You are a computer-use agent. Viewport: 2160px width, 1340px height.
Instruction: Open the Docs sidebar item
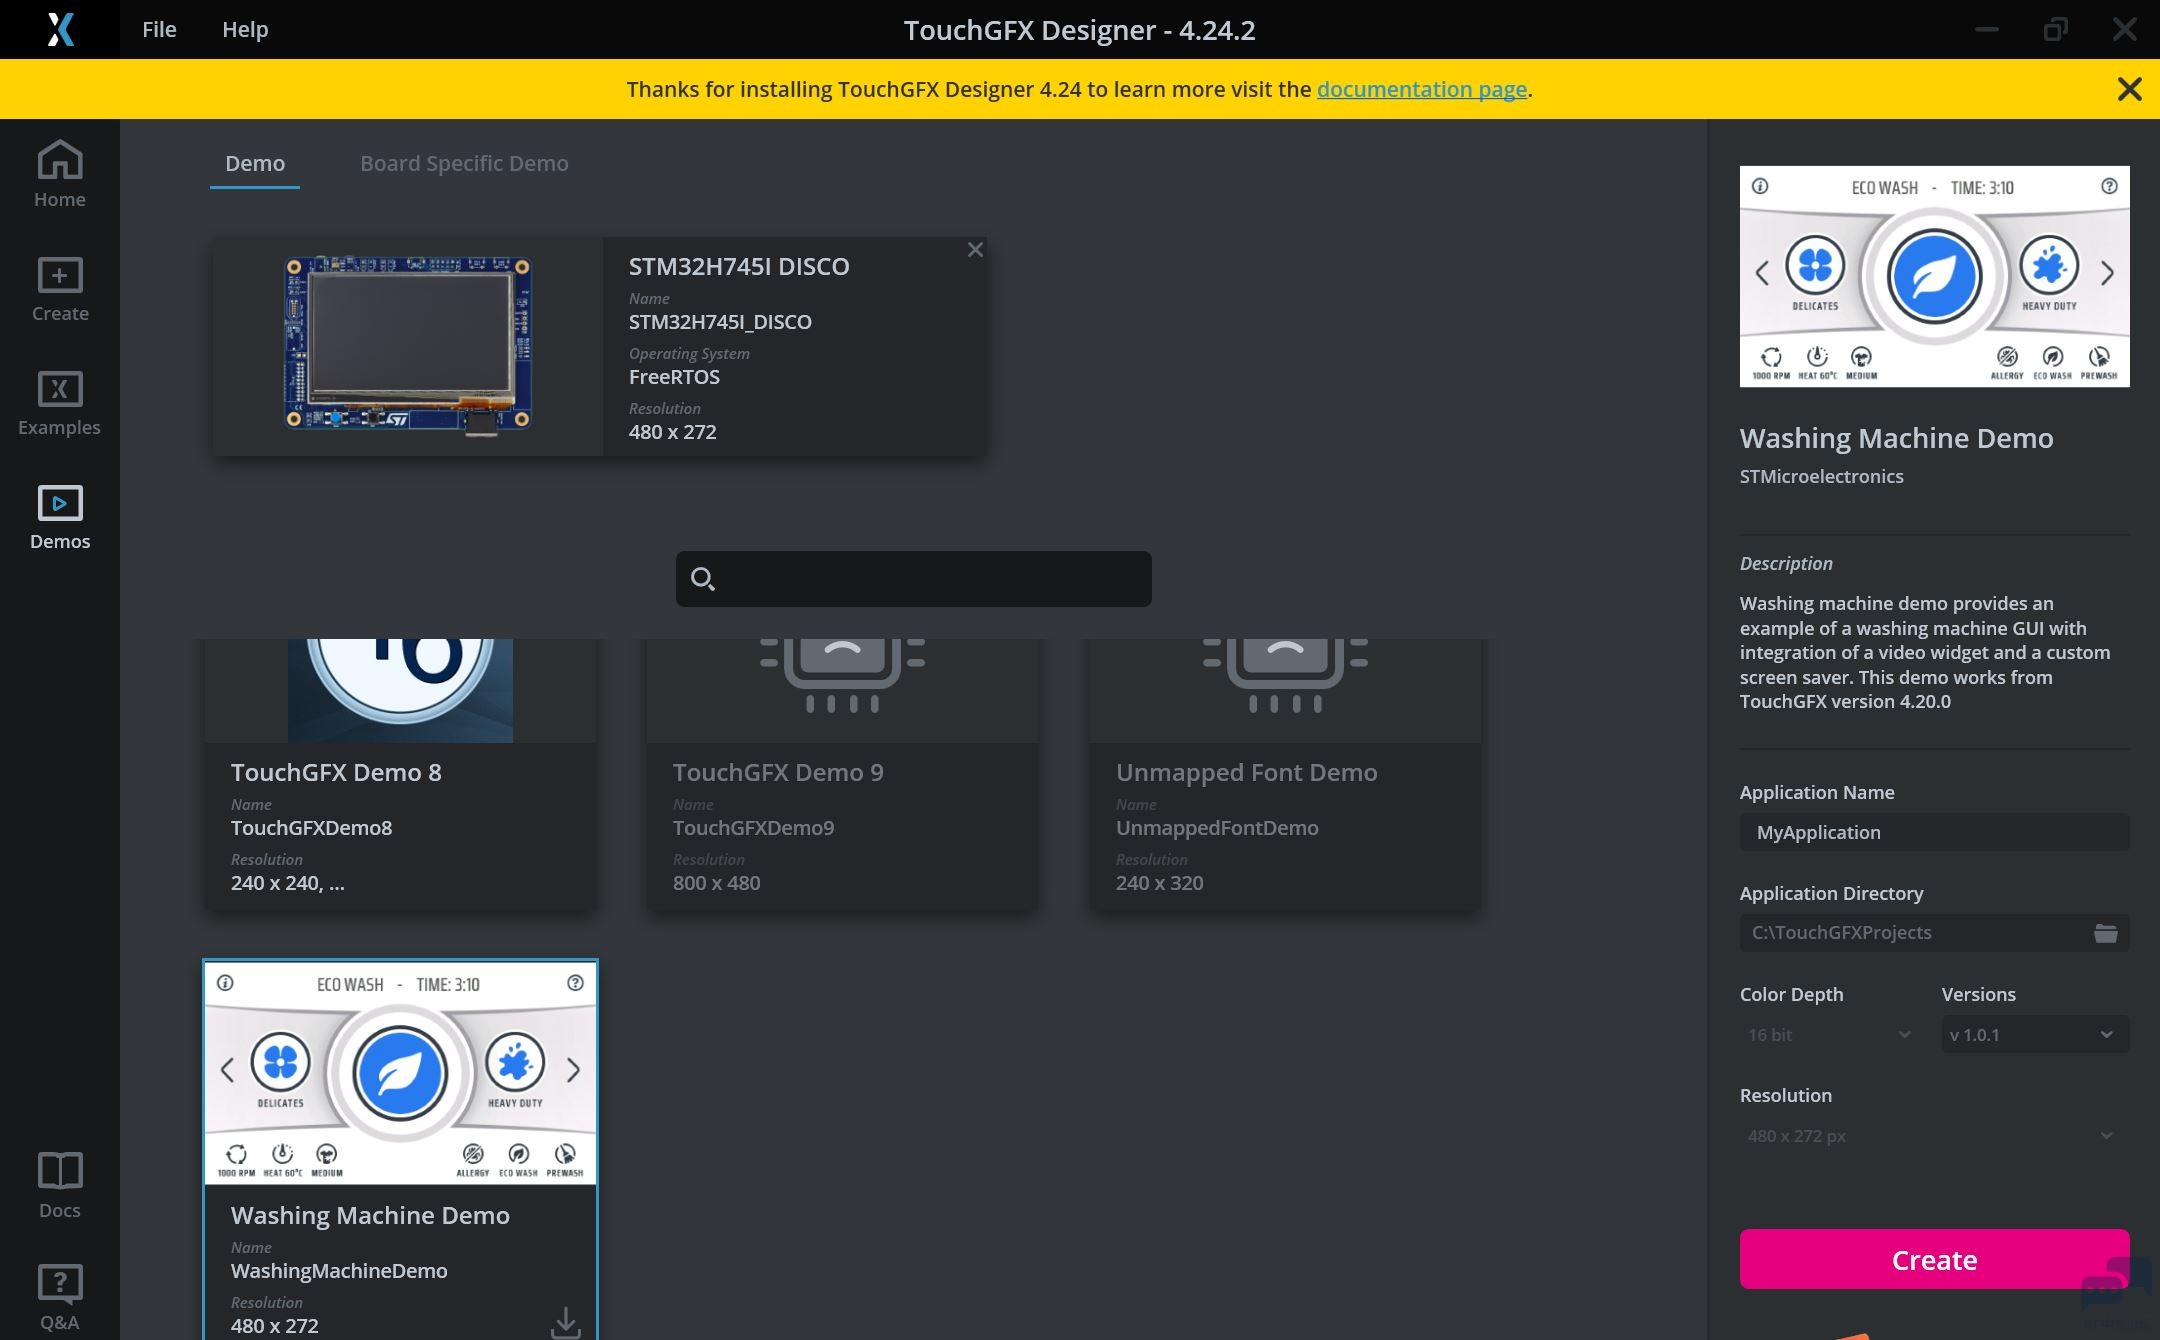coord(59,1185)
